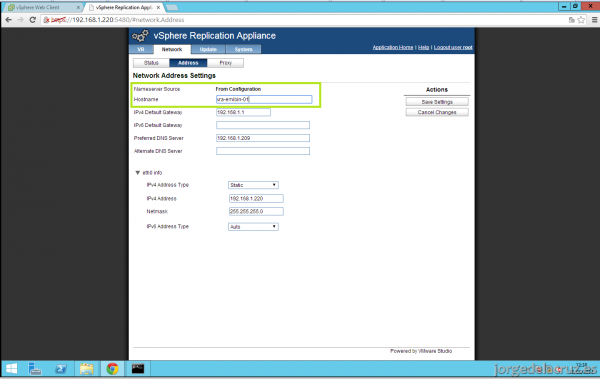600x379 pixels.
Task: Switch to the Update tab
Action: point(208,49)
